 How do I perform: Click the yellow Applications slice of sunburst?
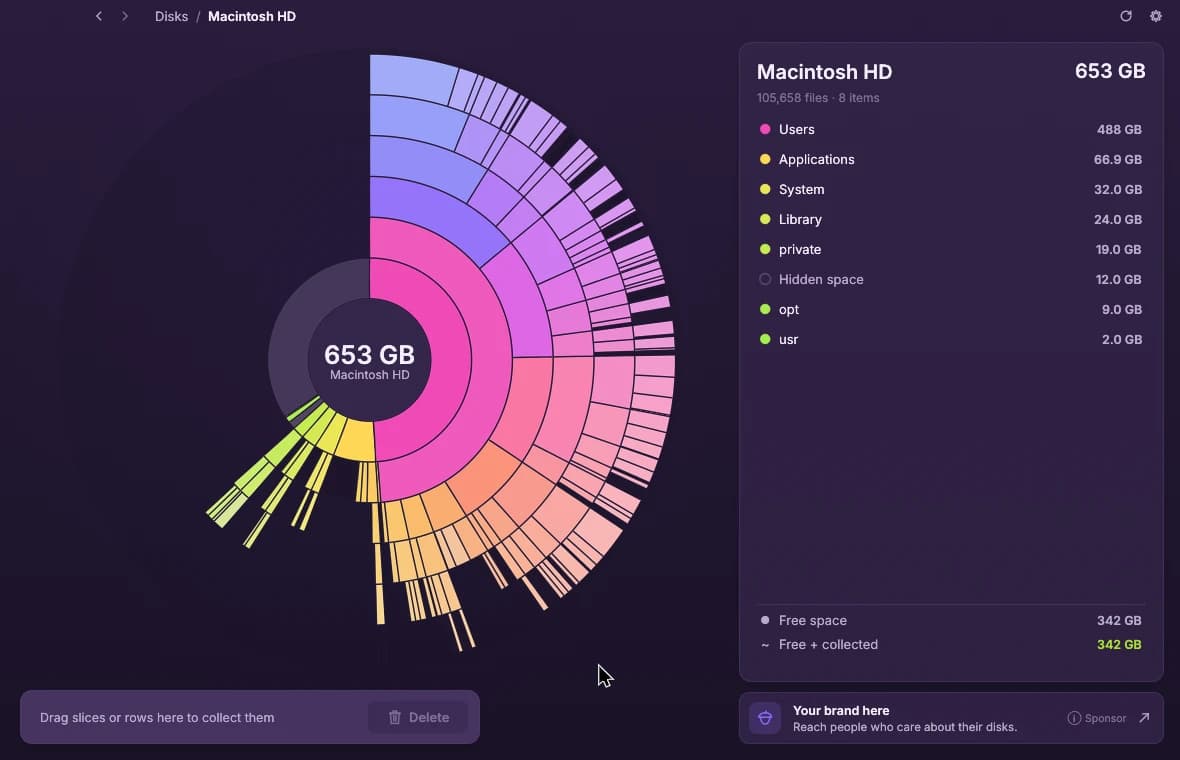pyautogui.click(x=356, y=441)
